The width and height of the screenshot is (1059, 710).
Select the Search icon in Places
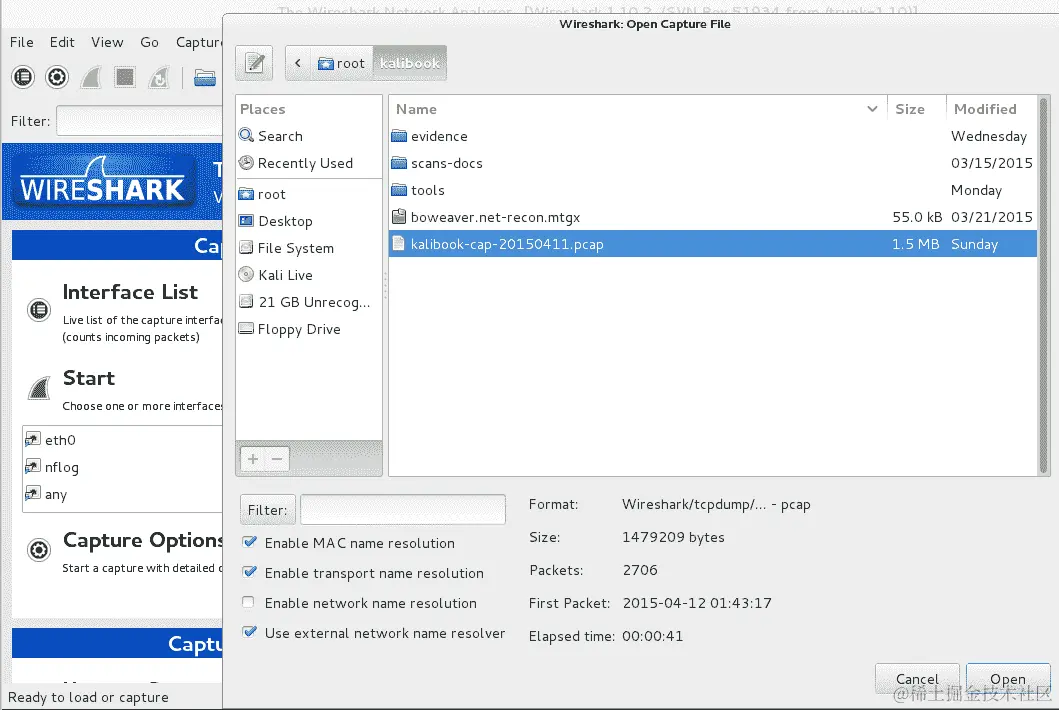point(247,135)
